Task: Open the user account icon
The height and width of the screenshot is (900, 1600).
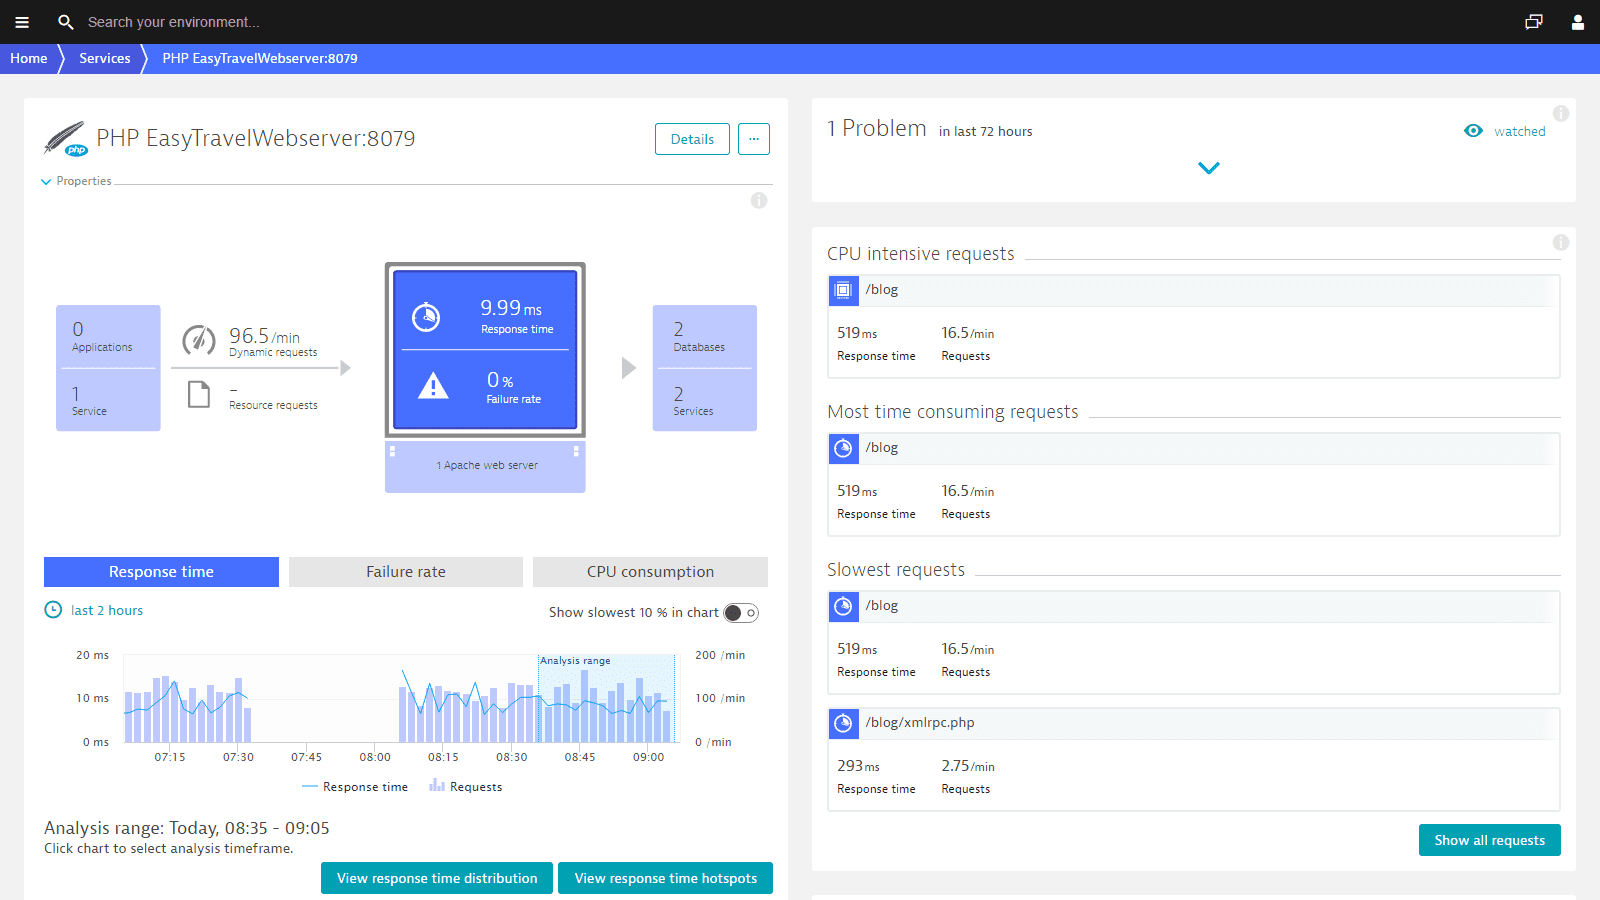Action: 1578,22
